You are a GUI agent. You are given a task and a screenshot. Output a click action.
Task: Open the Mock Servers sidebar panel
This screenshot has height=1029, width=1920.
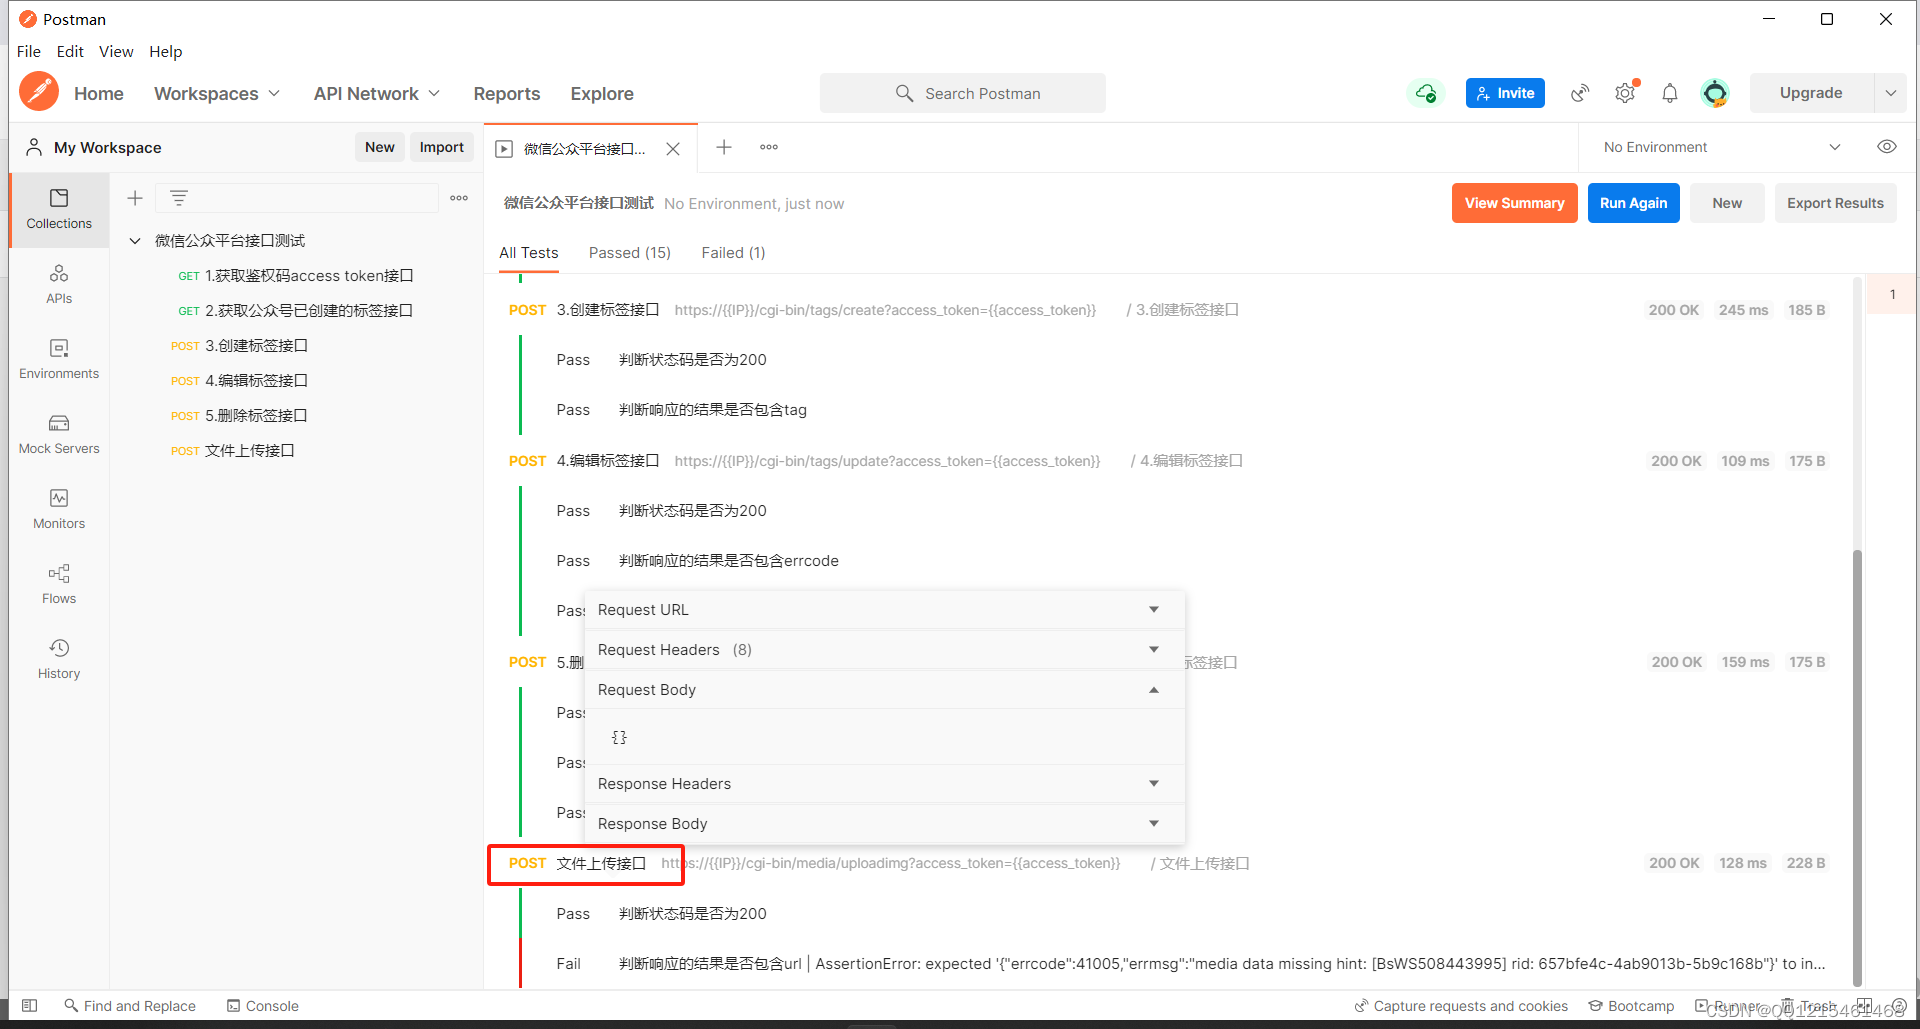[x=59, y=435]
